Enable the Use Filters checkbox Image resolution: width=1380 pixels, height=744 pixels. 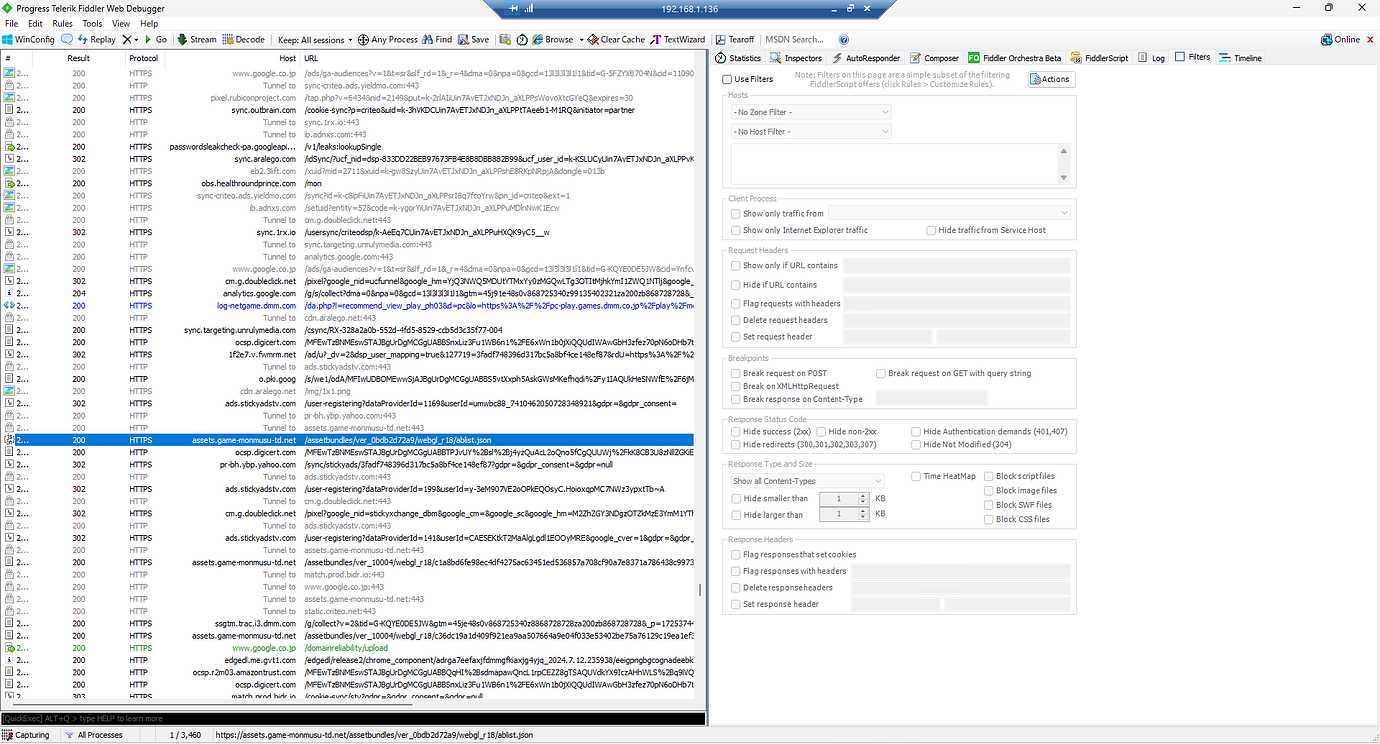point(727,79)
